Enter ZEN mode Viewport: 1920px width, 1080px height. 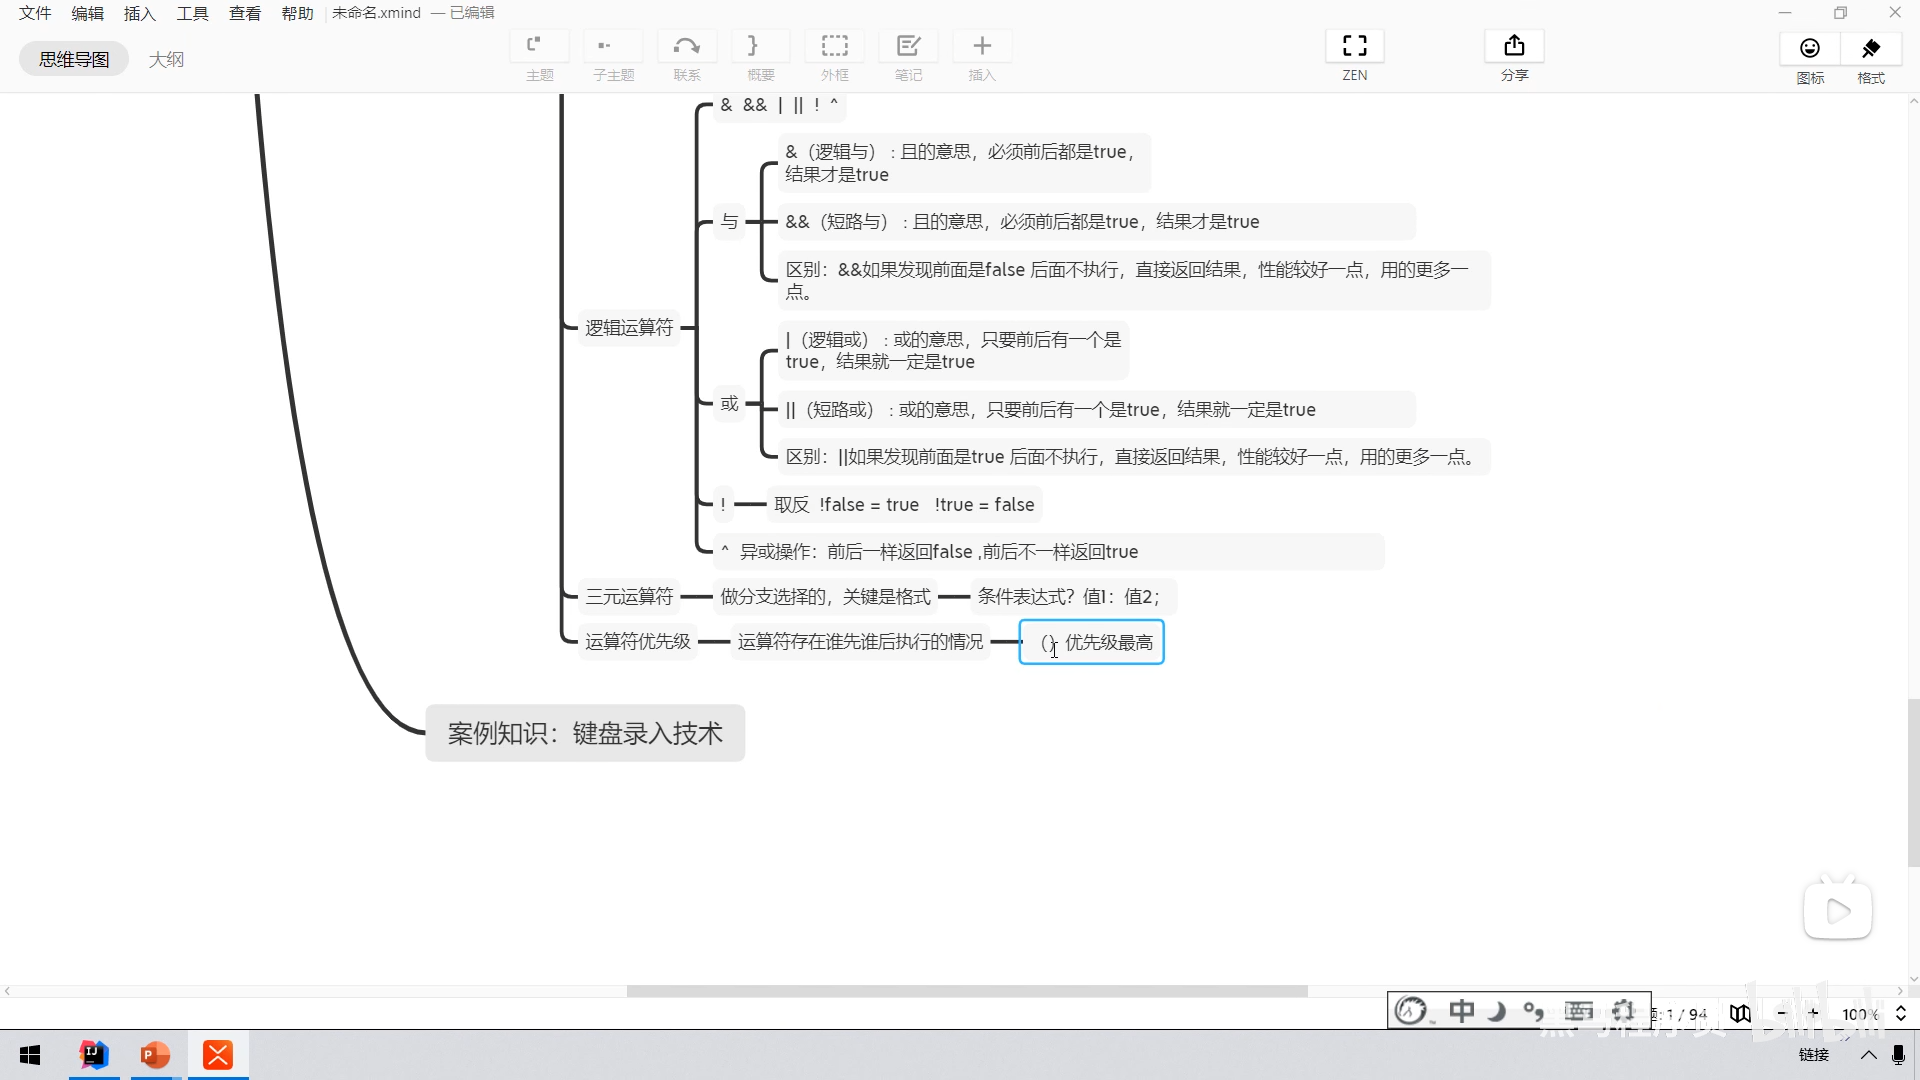click(x=1354, y=46)
